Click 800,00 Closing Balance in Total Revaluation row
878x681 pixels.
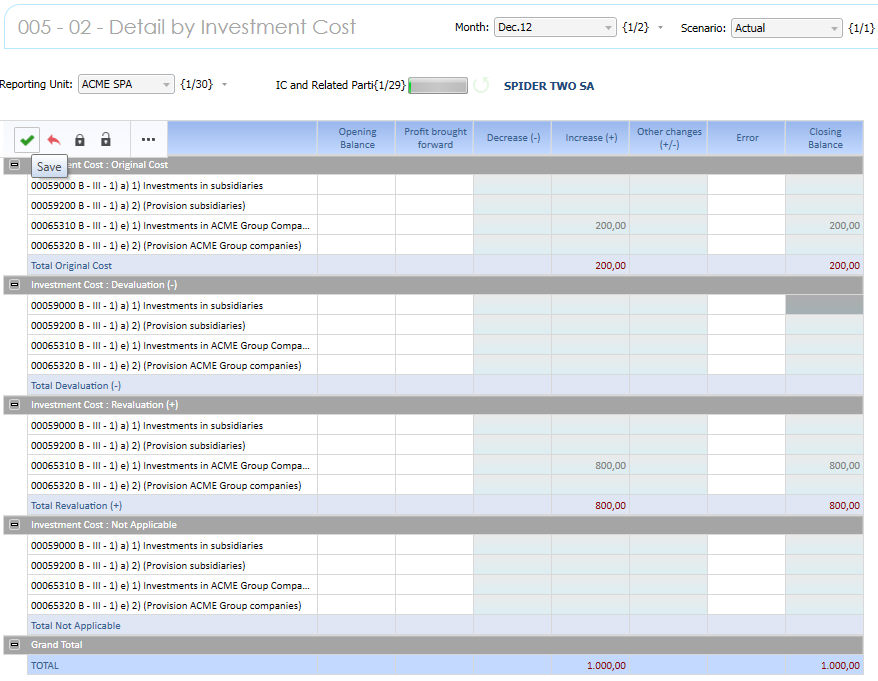(844, 505)
